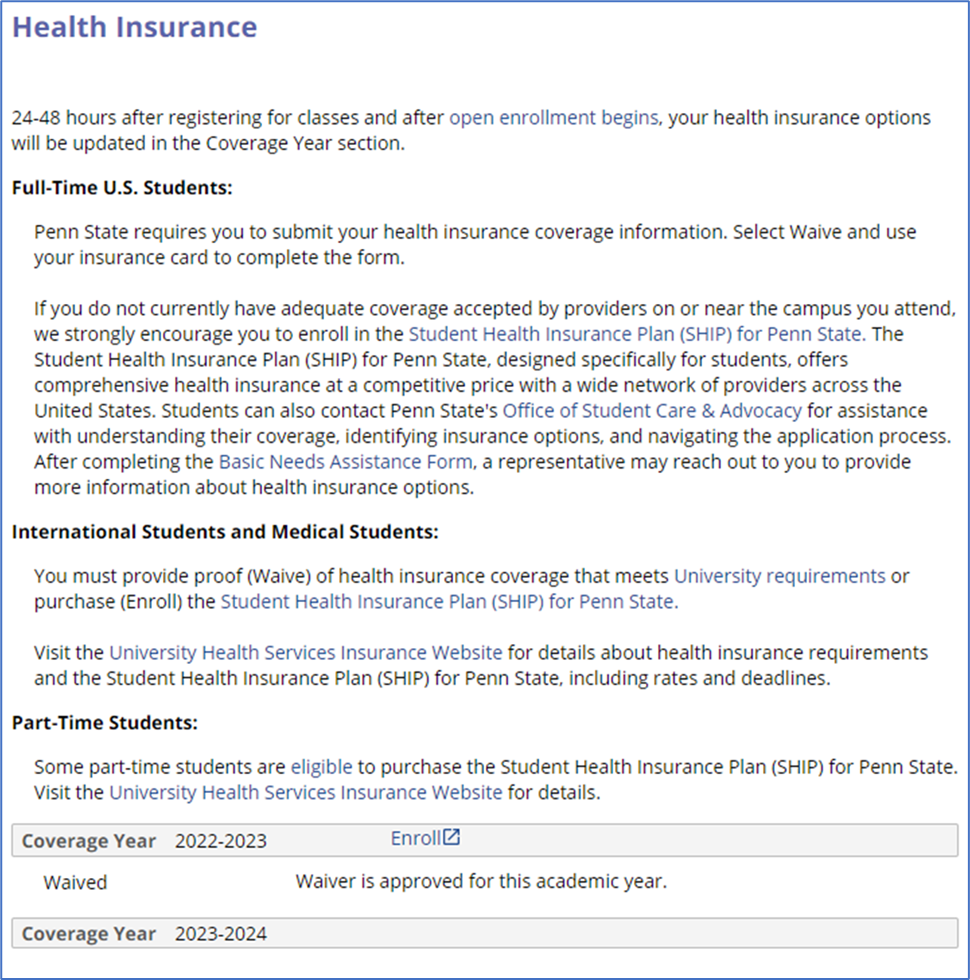The height and width of the screenshot is (980, 970).
Task: Click the Waived status label
Action: tap(75, 882)
